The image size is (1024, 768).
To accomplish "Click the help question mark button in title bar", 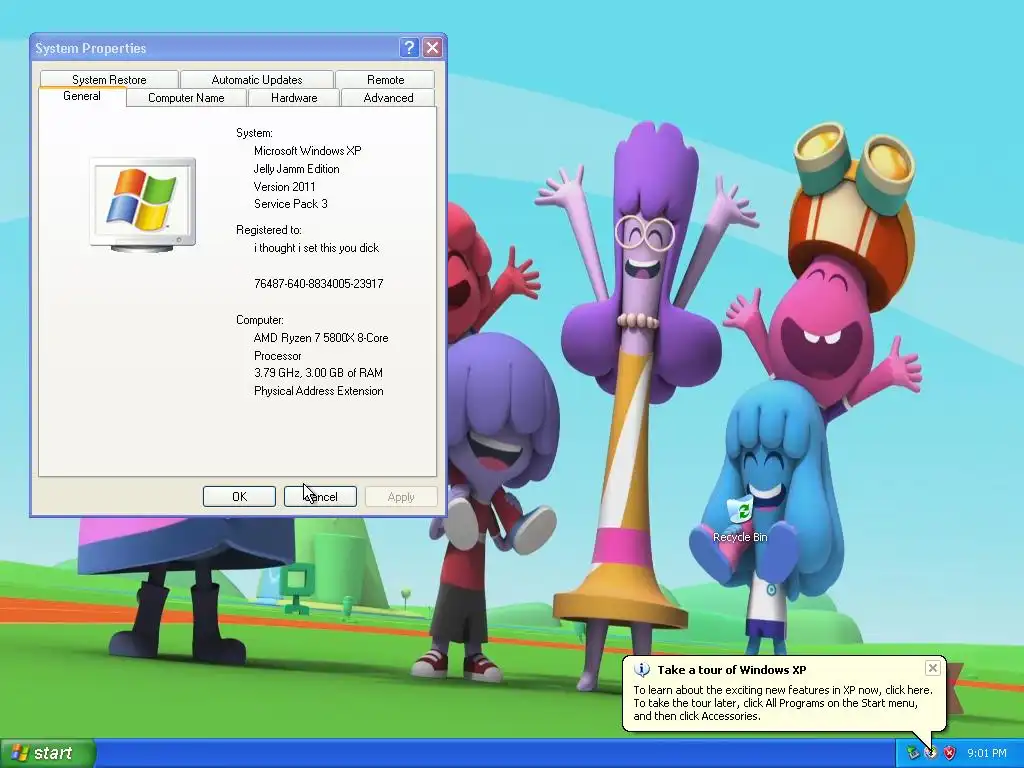I will coord(409,48).
